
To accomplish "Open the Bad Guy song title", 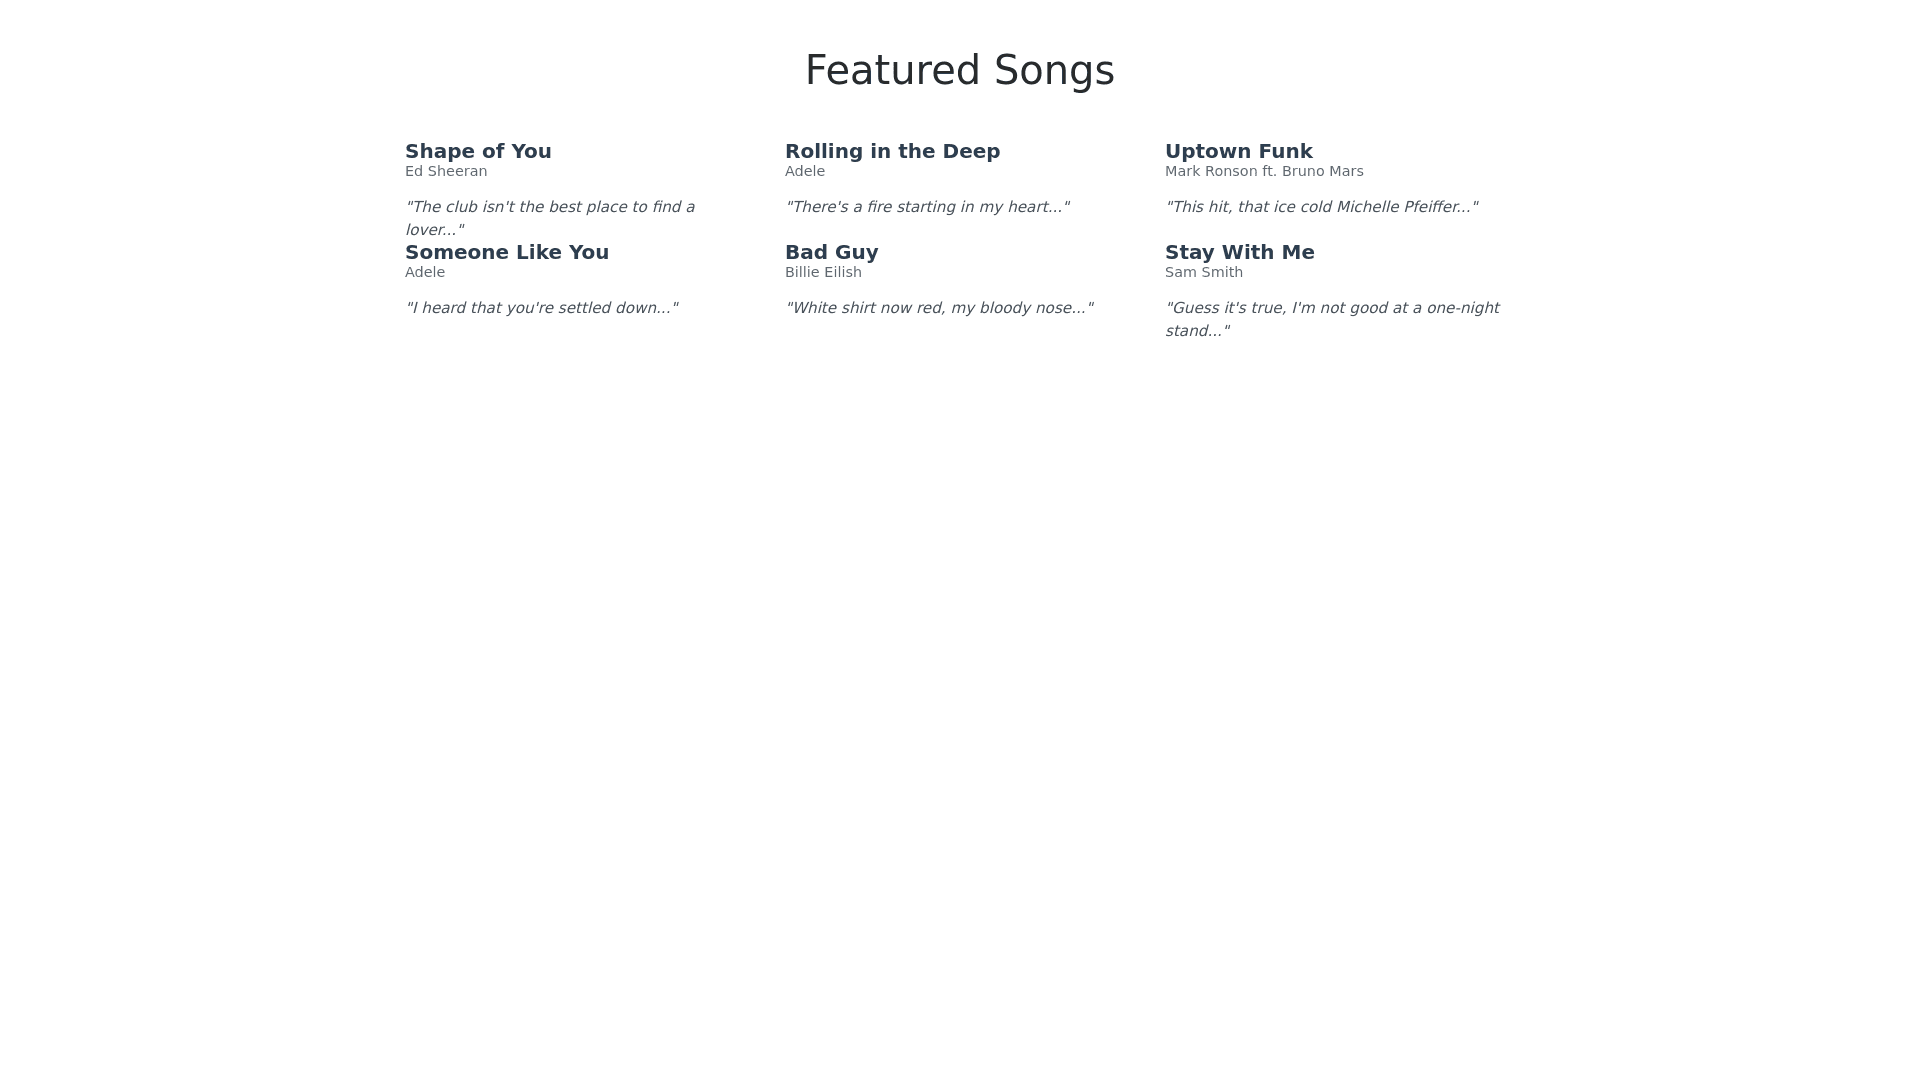I will 831,252.
